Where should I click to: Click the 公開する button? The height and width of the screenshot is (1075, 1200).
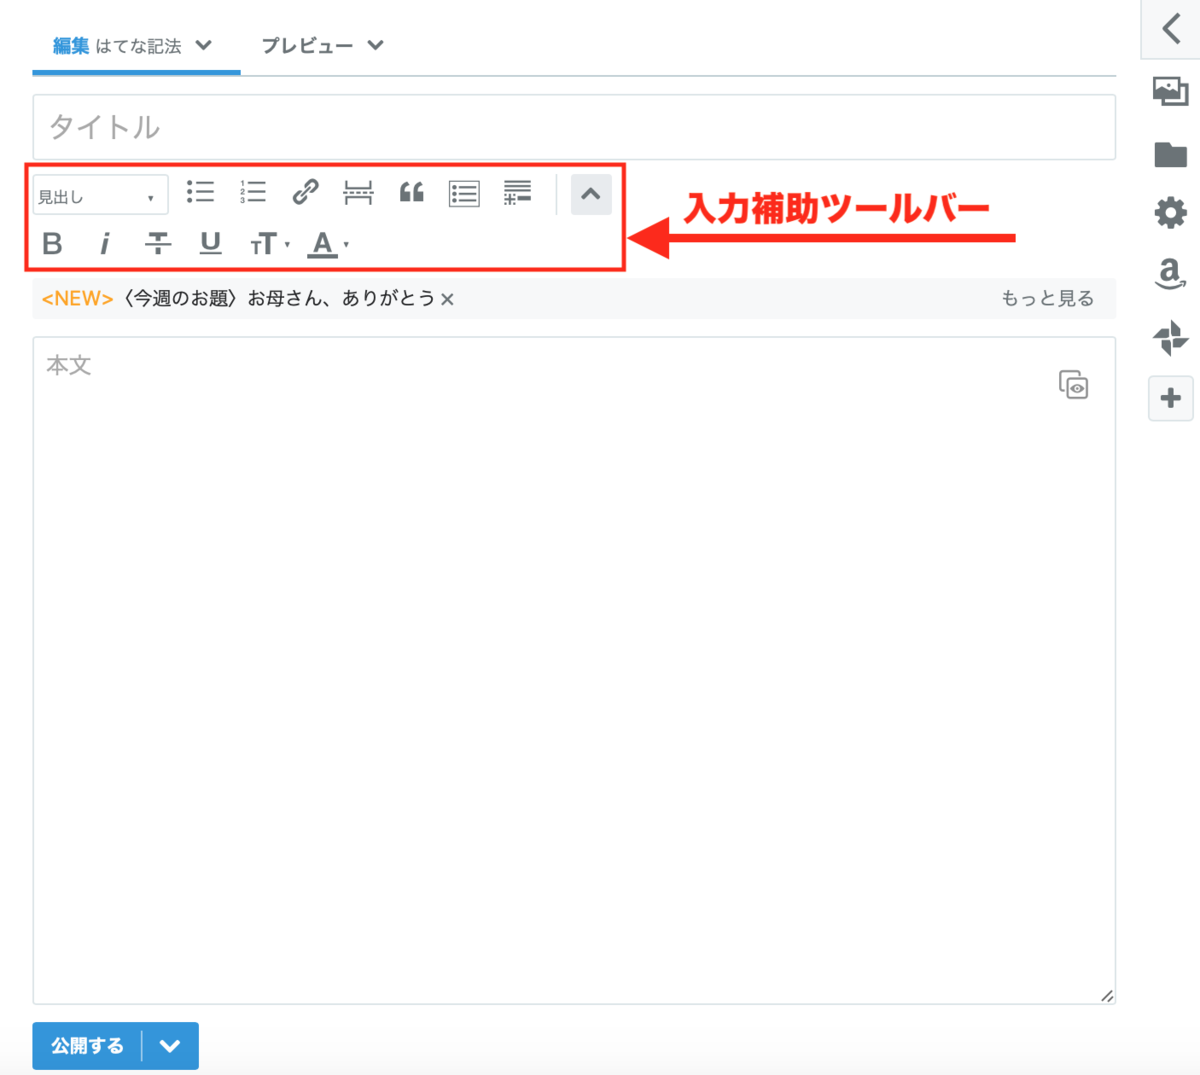click(x=87, y=1046)
